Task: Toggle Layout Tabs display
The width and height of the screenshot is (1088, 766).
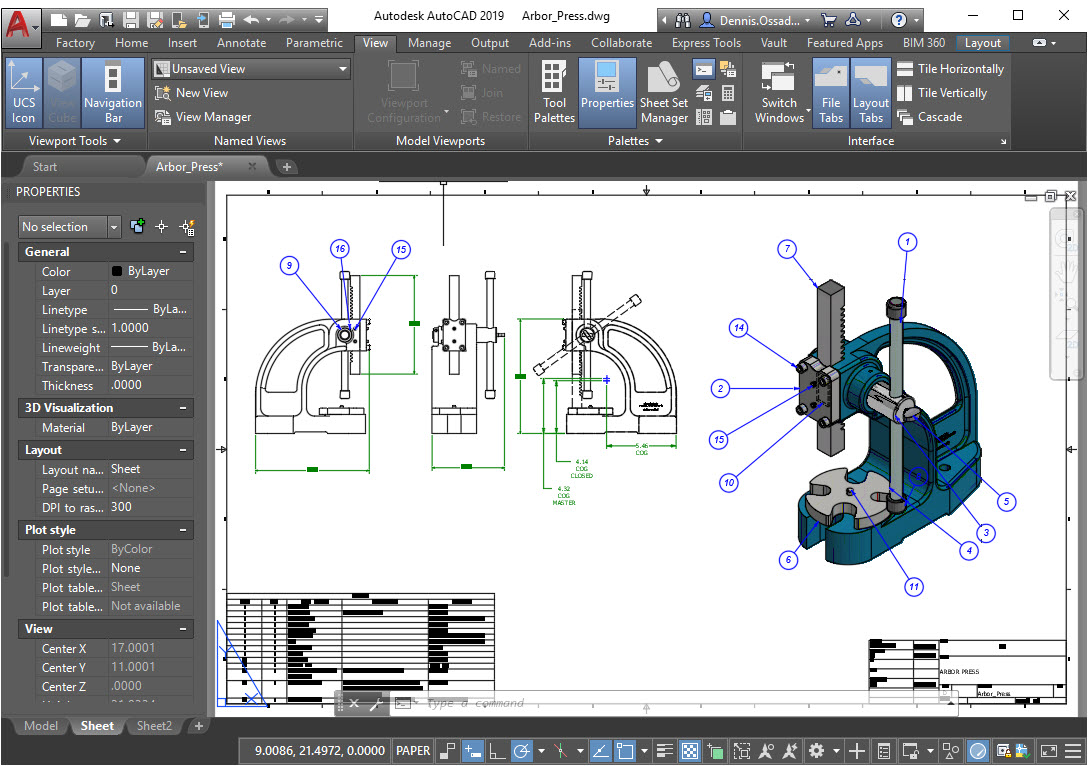Action: (x=870, y=92)
